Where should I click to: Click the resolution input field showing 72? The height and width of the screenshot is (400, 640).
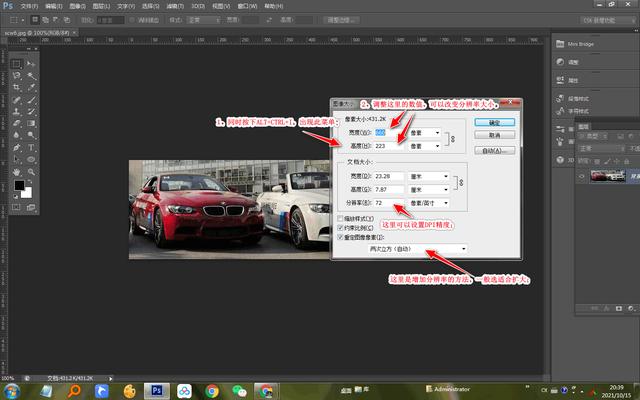[x=389, y=203]
